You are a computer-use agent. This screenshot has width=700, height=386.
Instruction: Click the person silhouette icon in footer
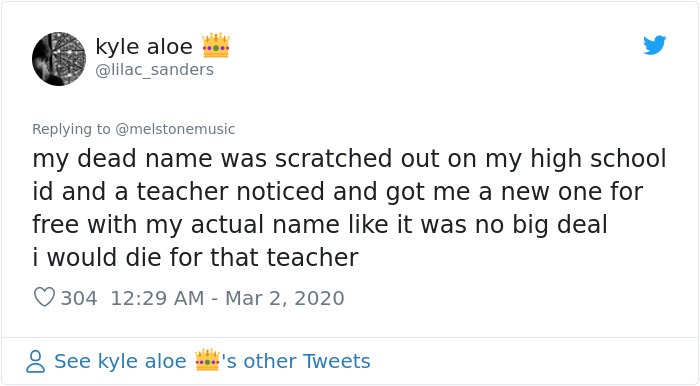pyautogui.click(x=35, y=361)
